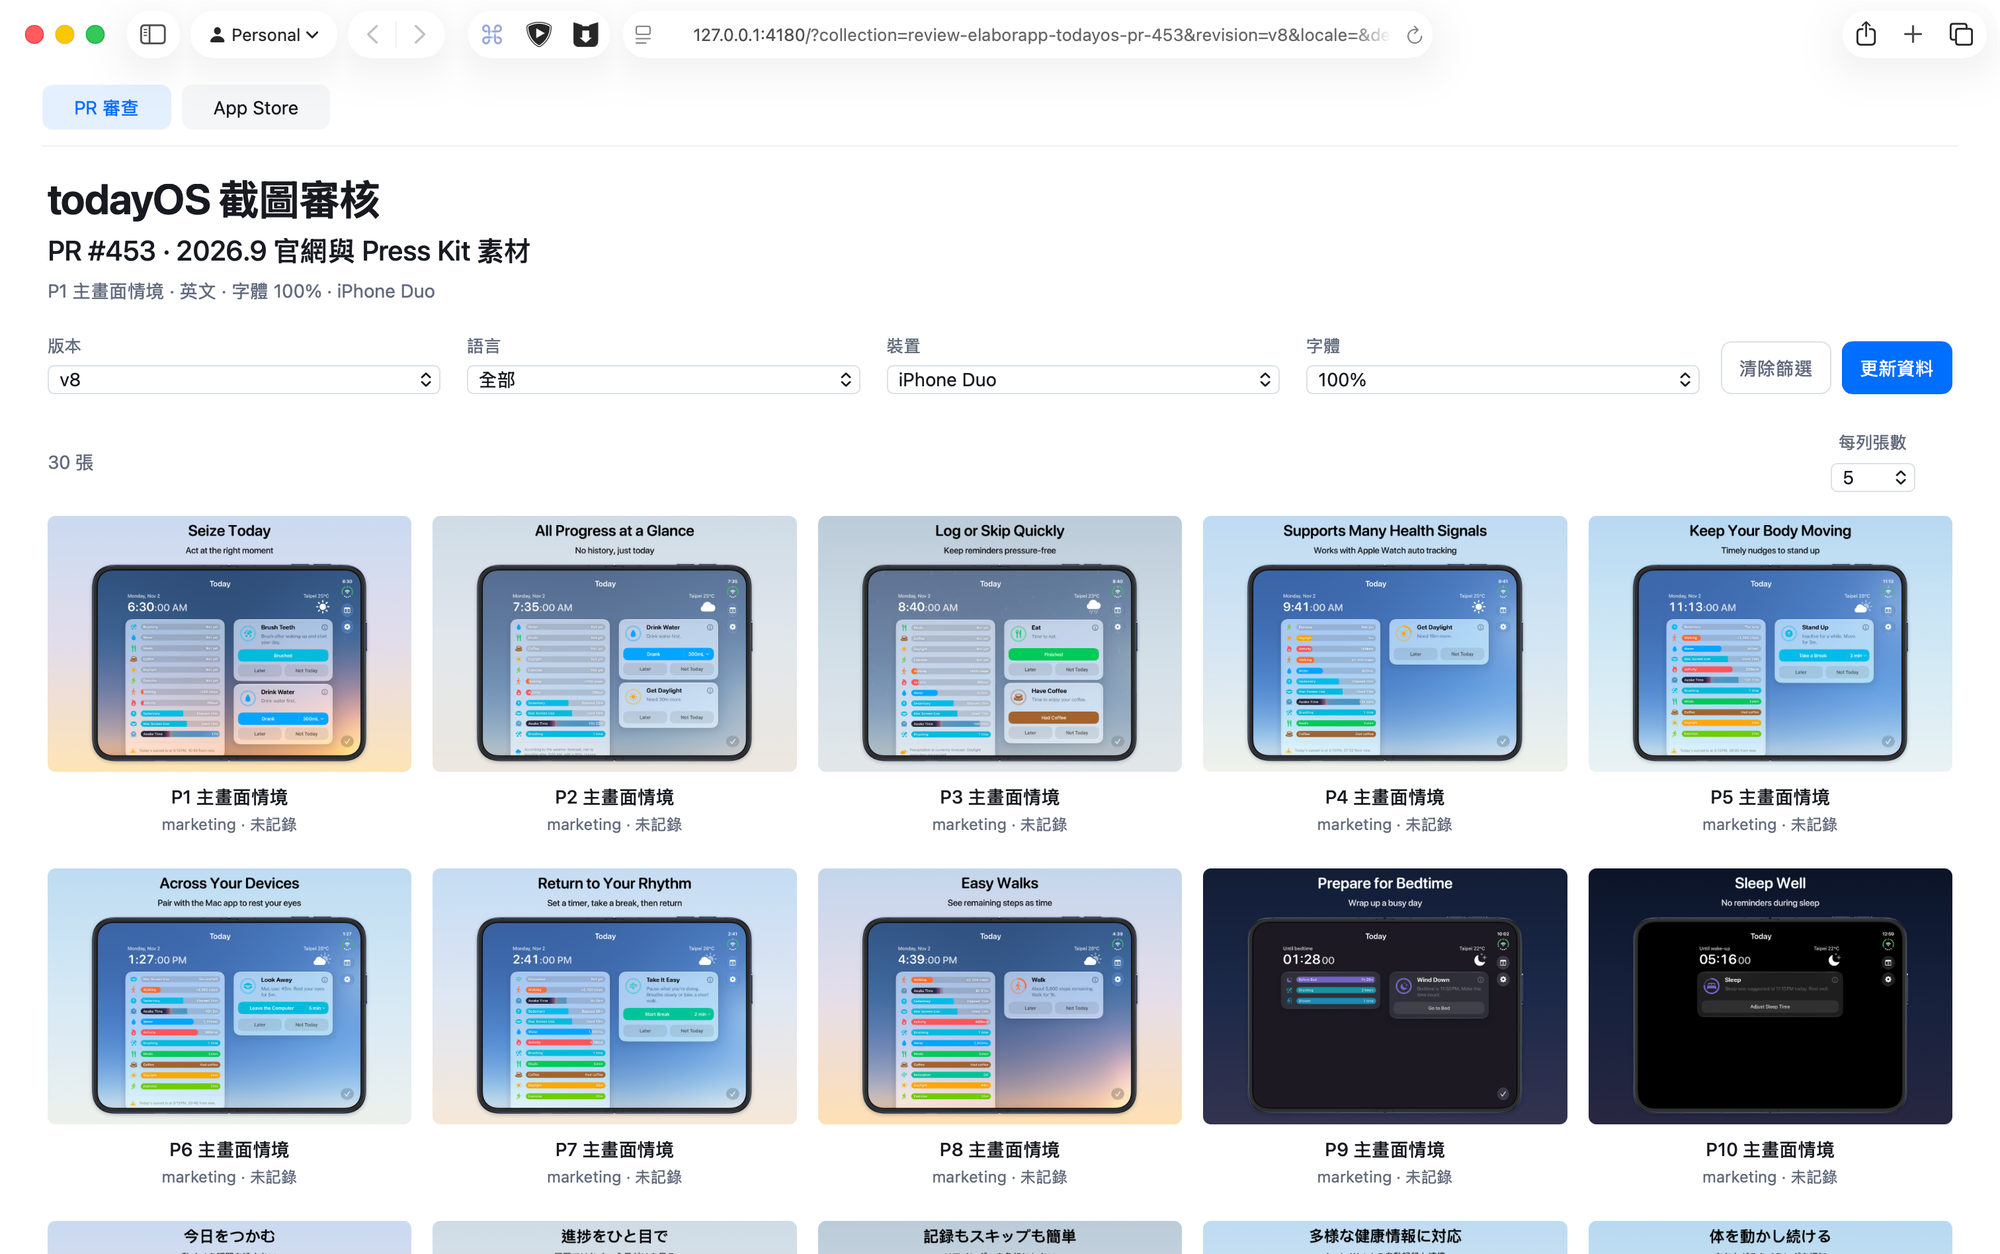Toggle the Safari sidebar icon
The width and height of the screenshot is (2000, 1254).
point(153,35)
